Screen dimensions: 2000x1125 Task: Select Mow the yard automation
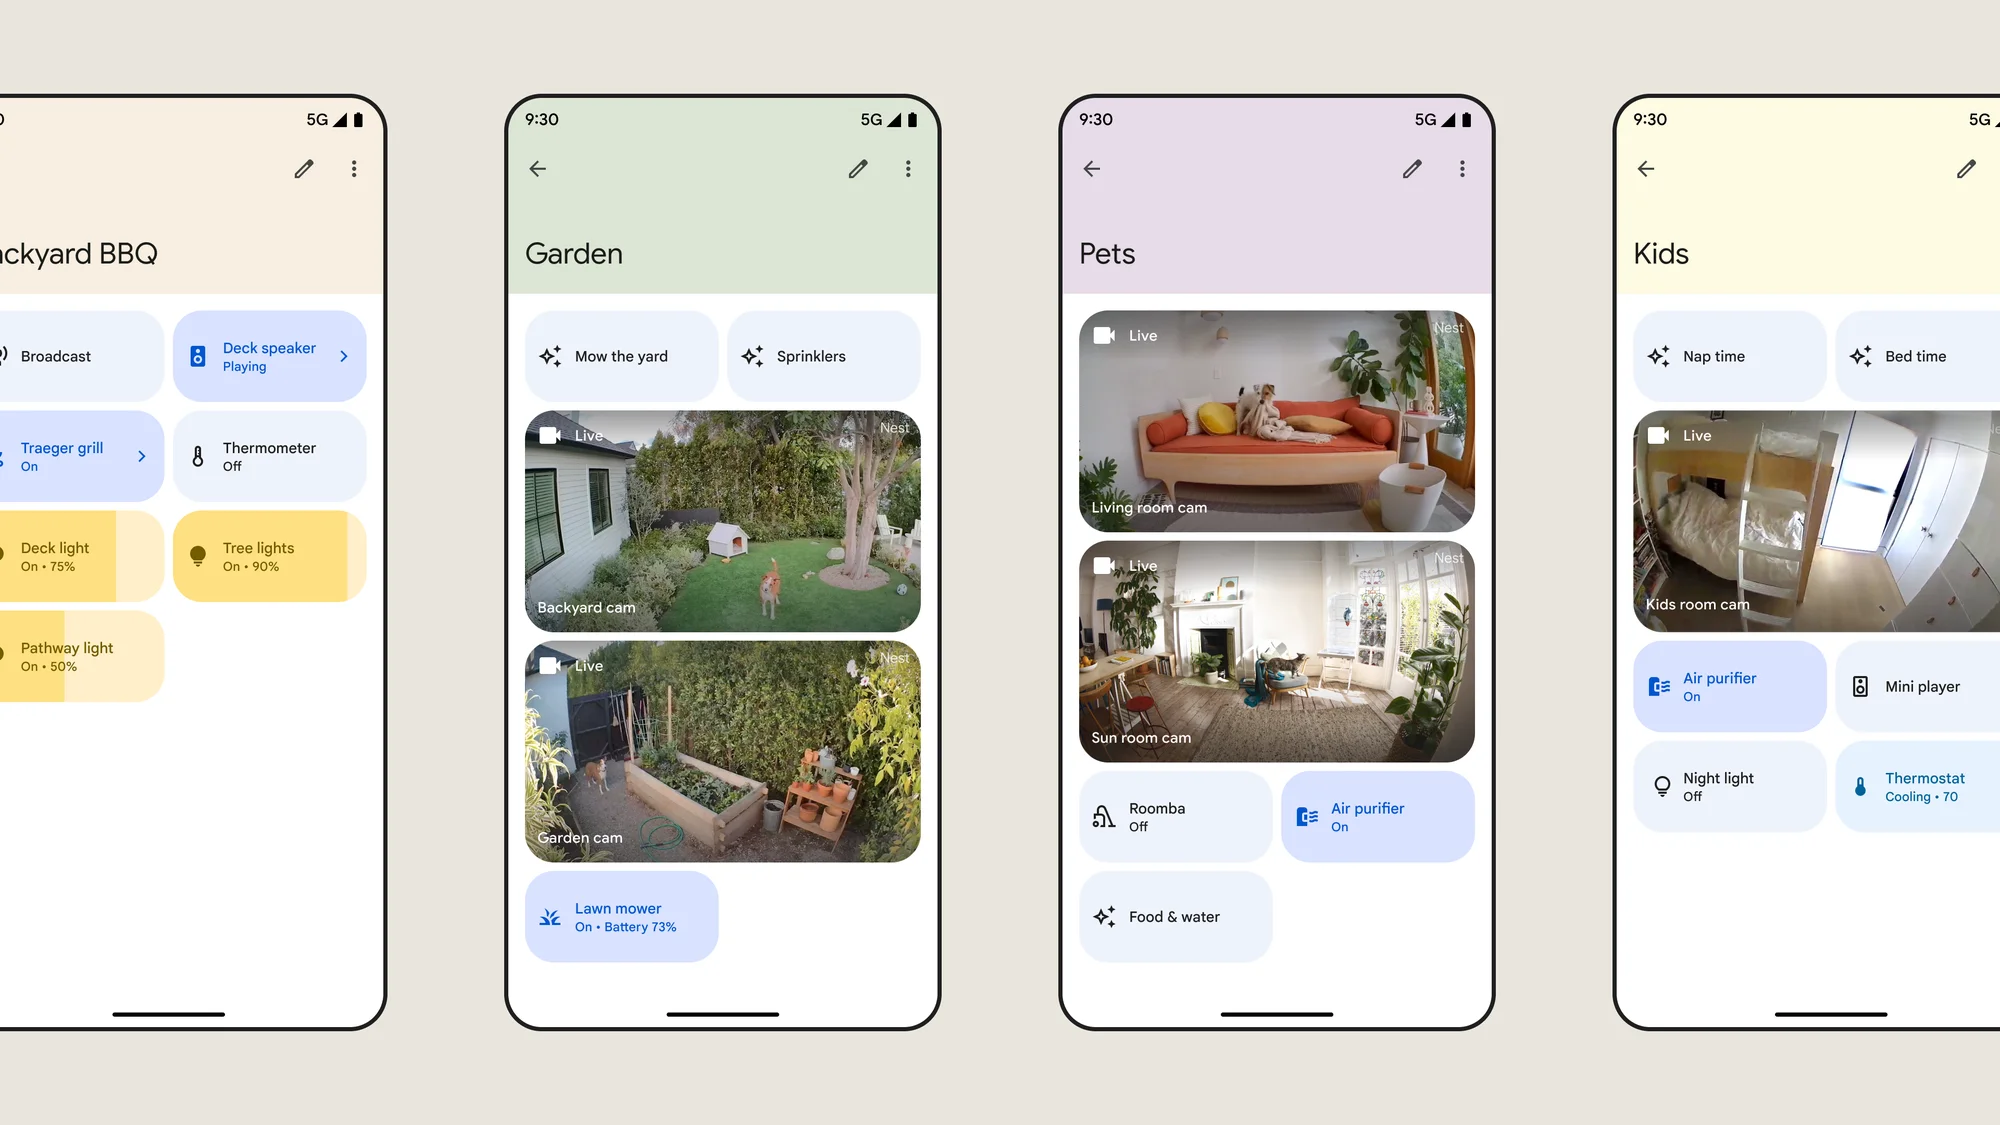click(621, 356)
